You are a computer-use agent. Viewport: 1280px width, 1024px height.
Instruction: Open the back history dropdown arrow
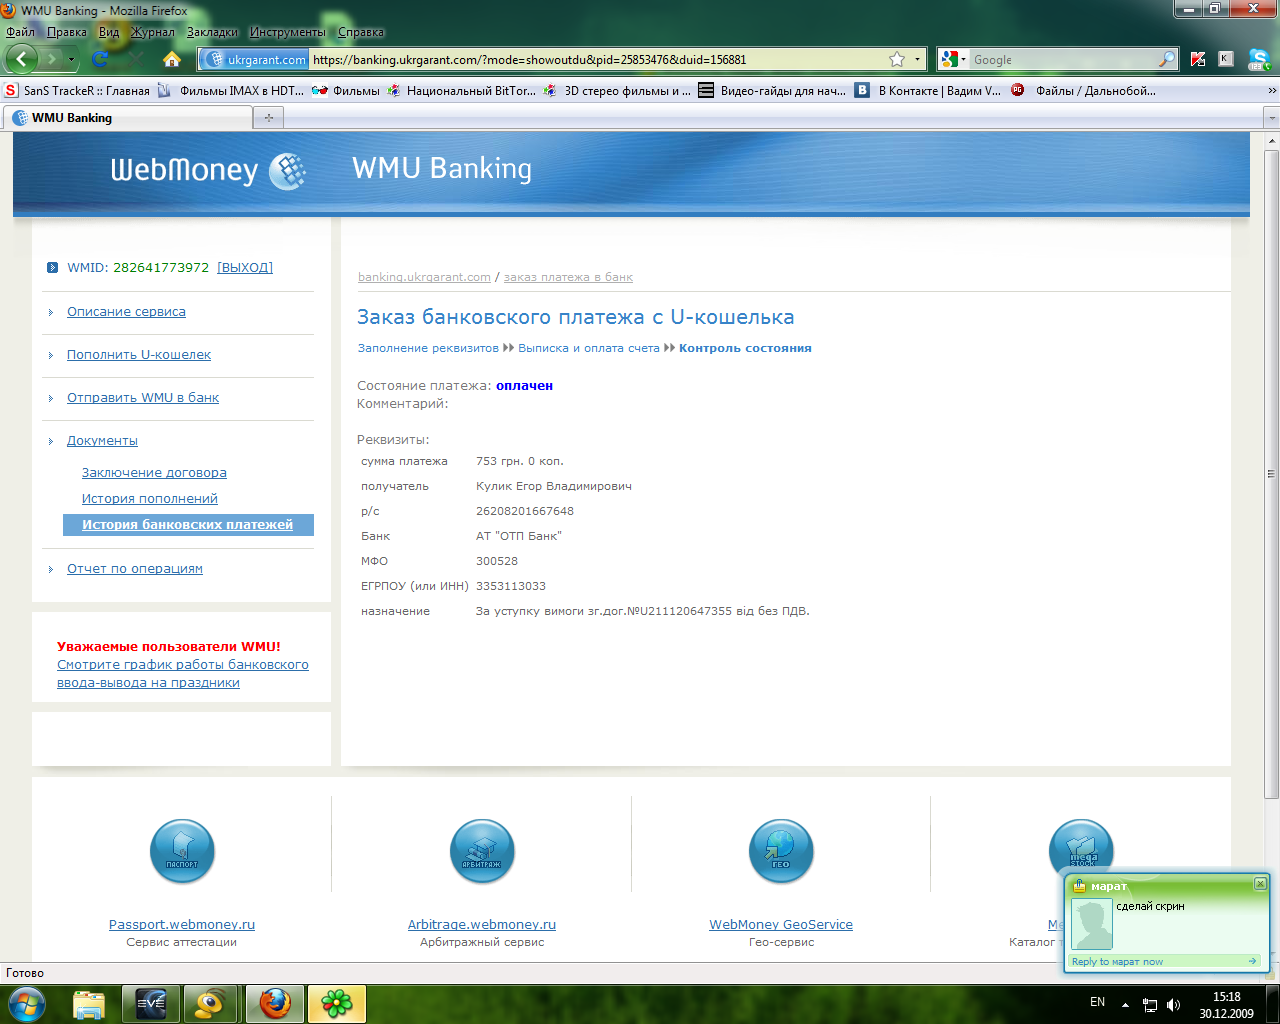point(71,59)
